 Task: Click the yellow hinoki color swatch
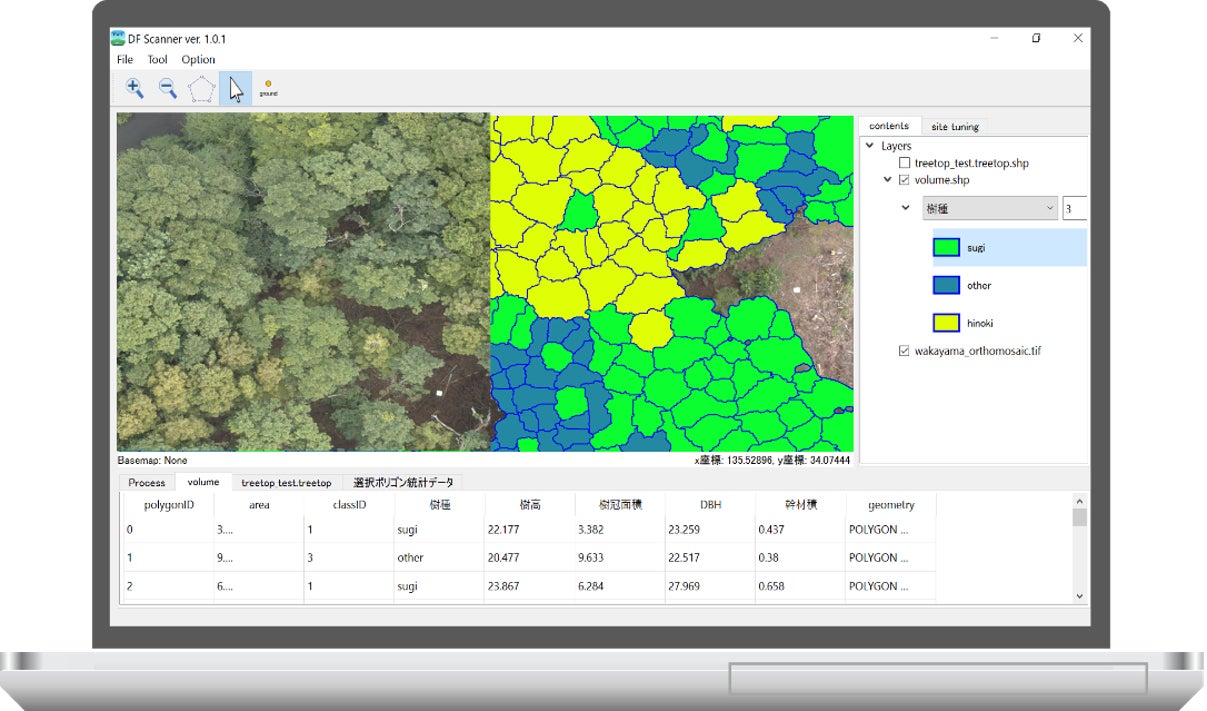coord(946,323)
